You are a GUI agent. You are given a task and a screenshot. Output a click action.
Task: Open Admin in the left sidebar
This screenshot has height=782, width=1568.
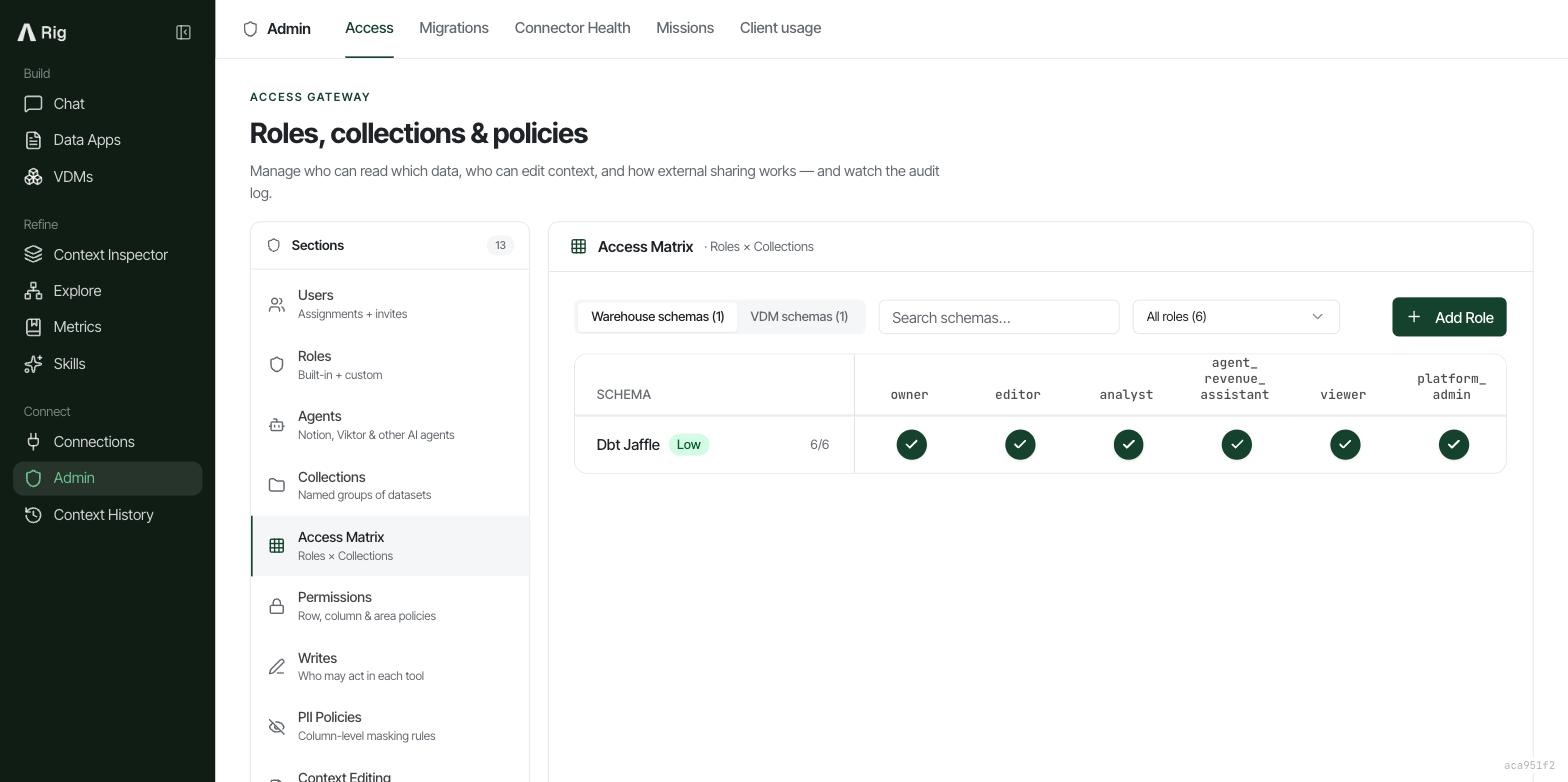point(108,478)
